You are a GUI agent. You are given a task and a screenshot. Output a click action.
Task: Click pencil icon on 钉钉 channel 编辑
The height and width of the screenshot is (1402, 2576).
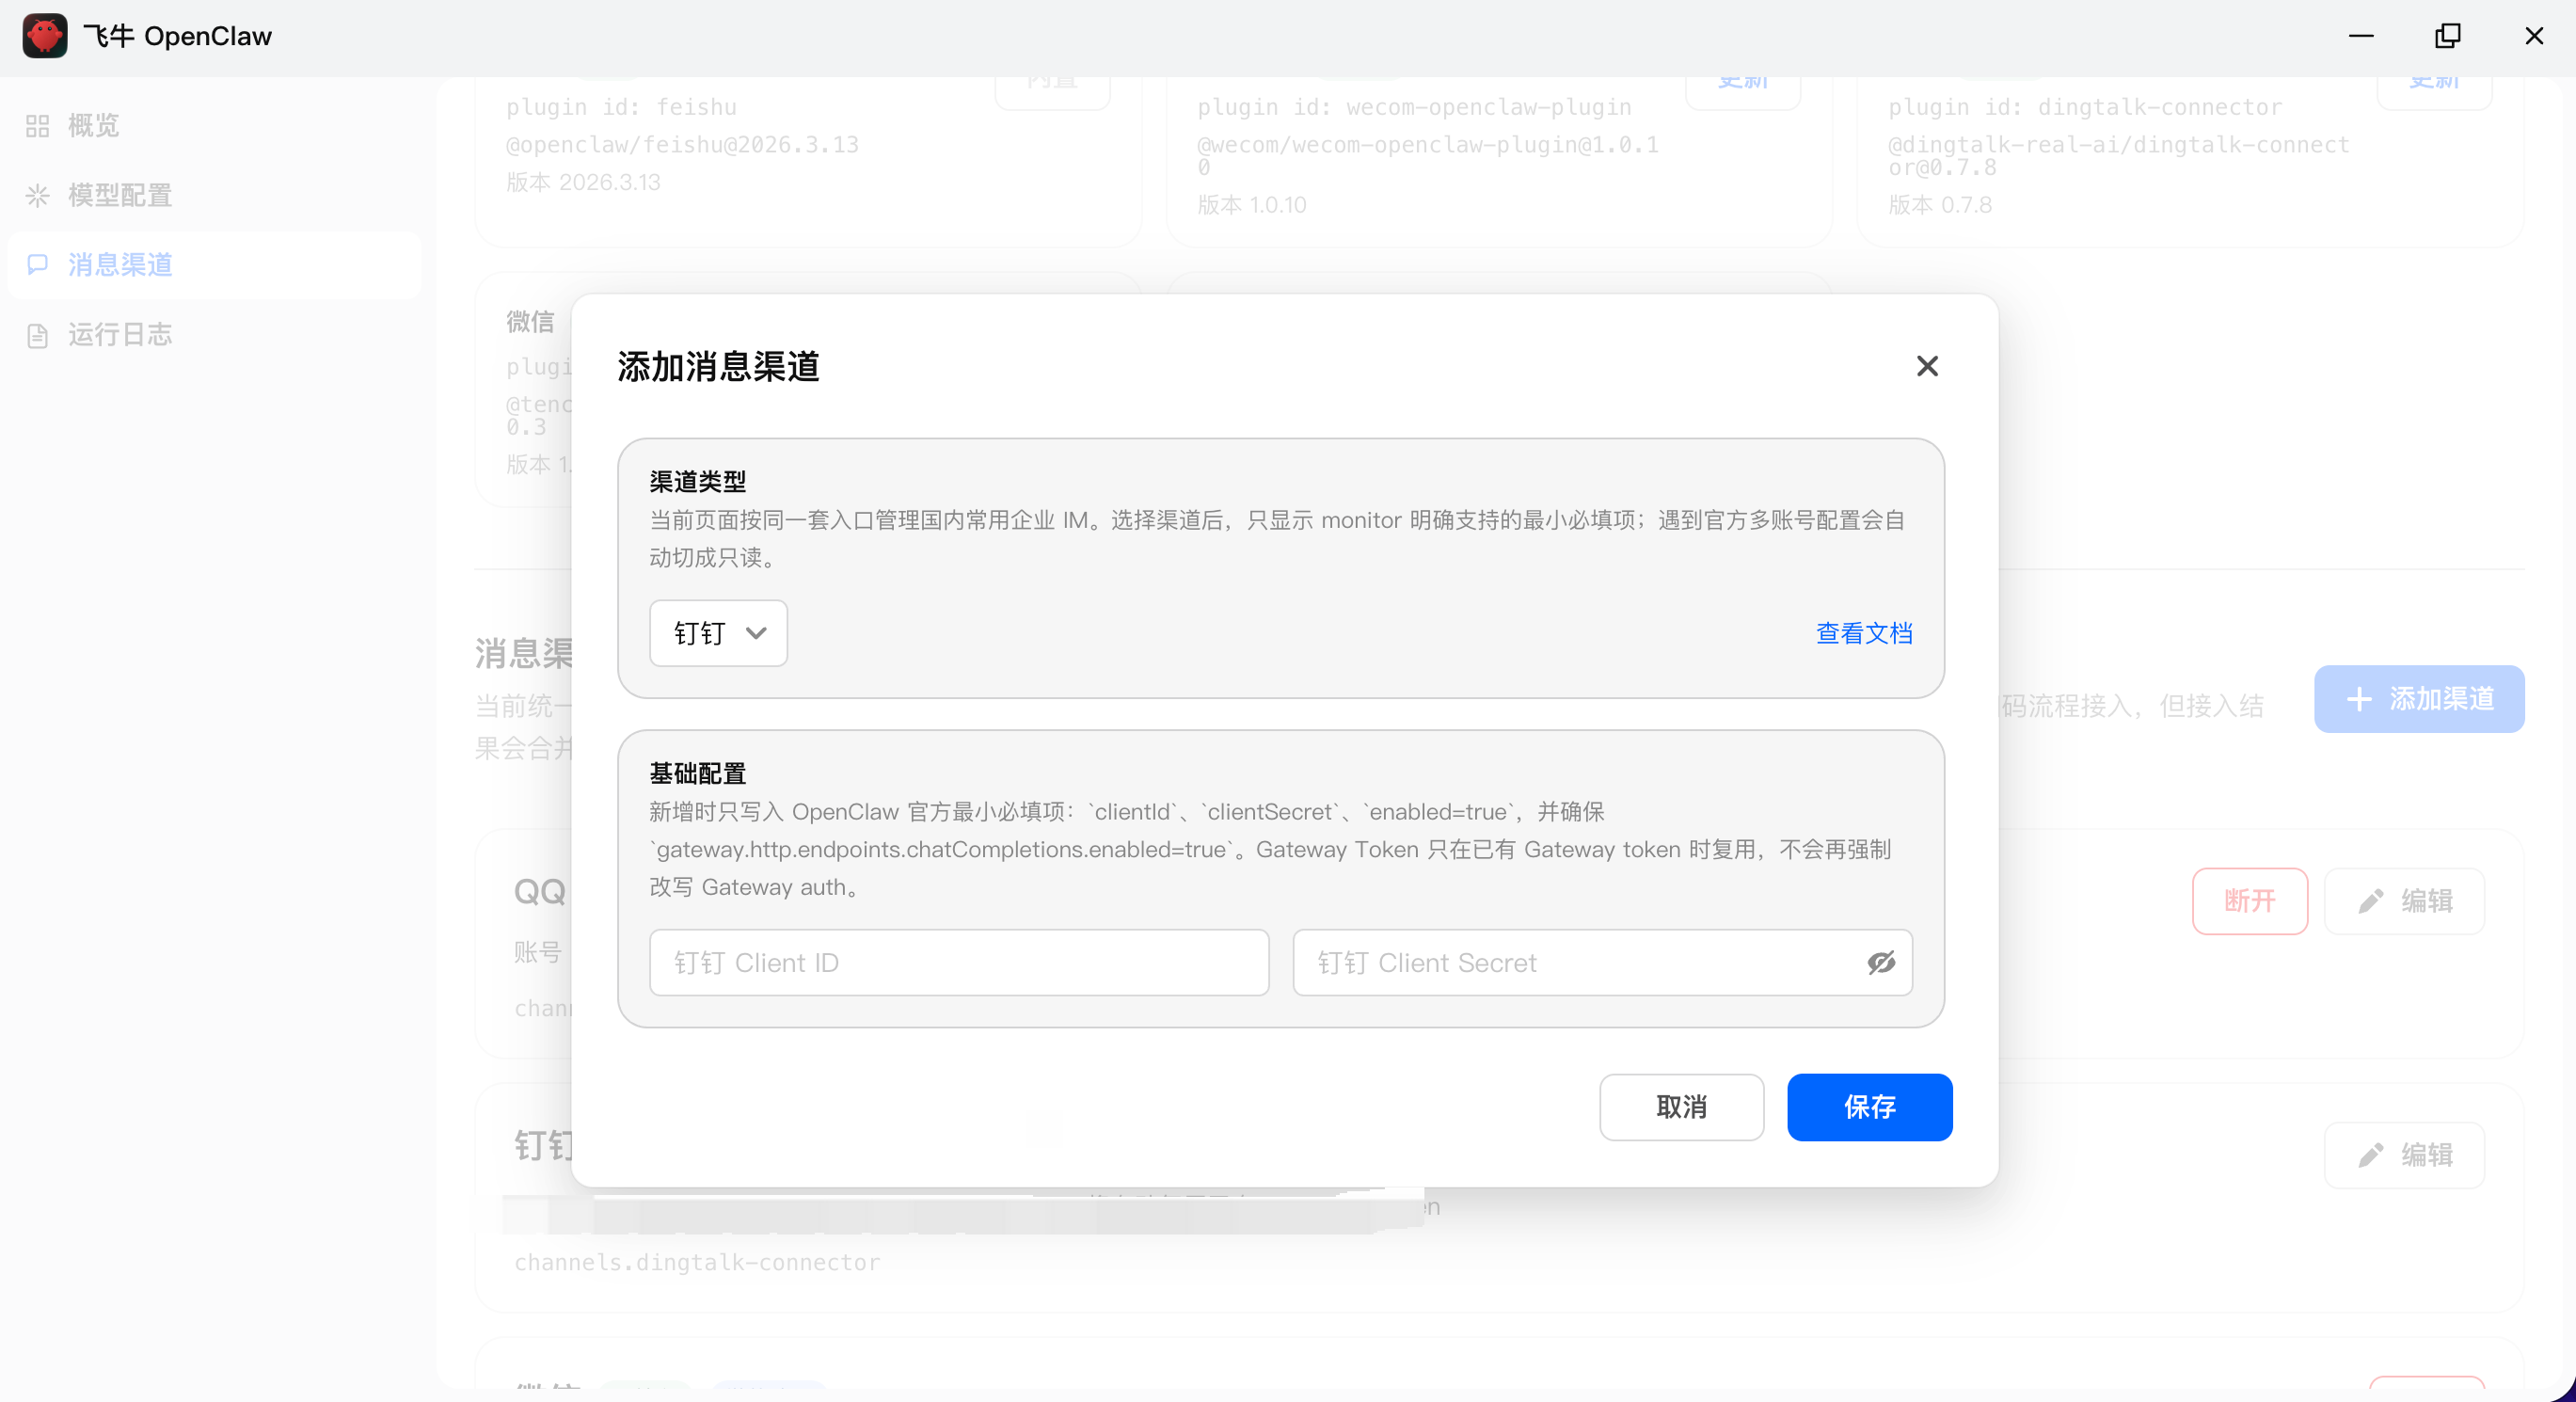tap(2371, 1156)
